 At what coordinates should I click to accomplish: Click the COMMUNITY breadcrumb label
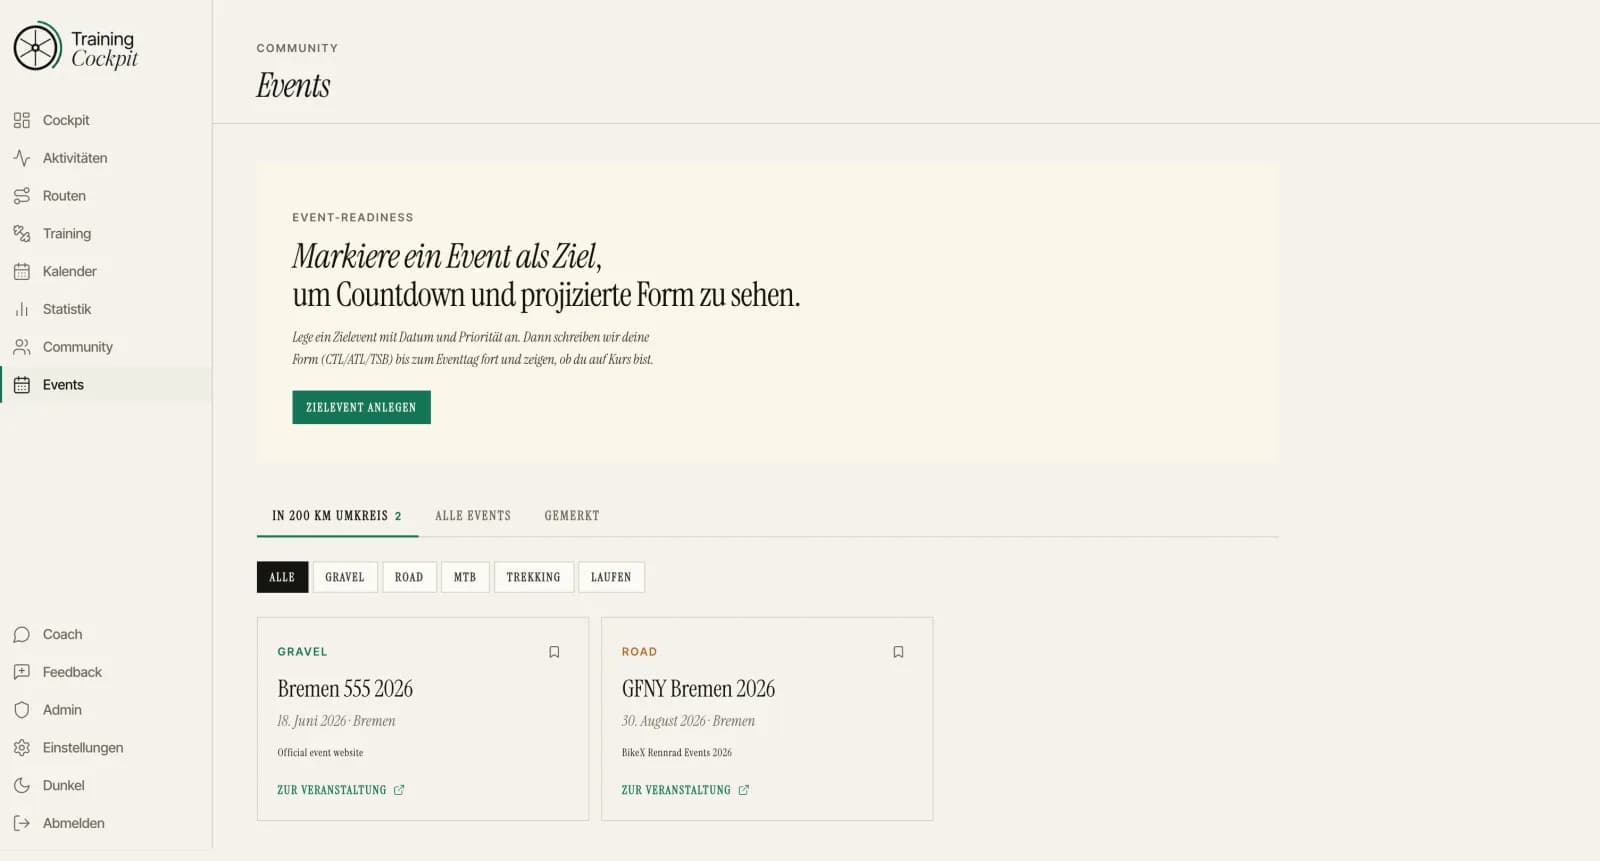[297, 48]
